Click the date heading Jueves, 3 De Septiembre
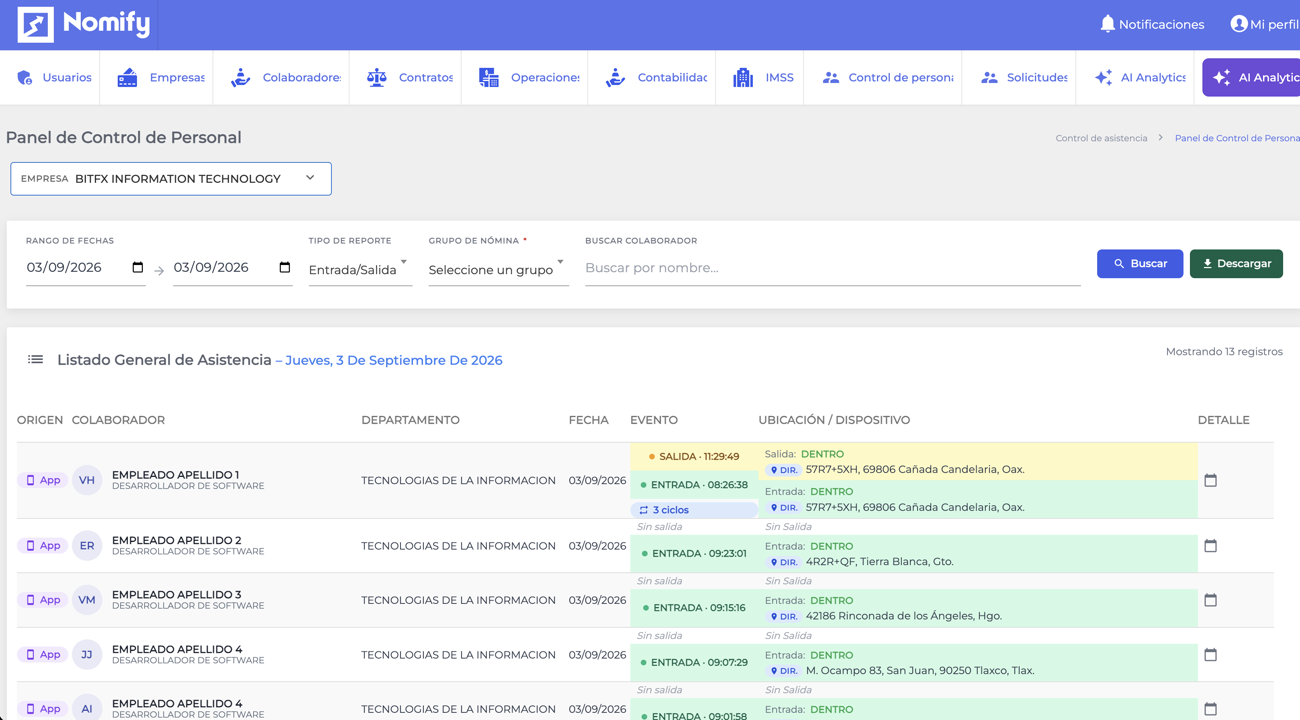 394,360
